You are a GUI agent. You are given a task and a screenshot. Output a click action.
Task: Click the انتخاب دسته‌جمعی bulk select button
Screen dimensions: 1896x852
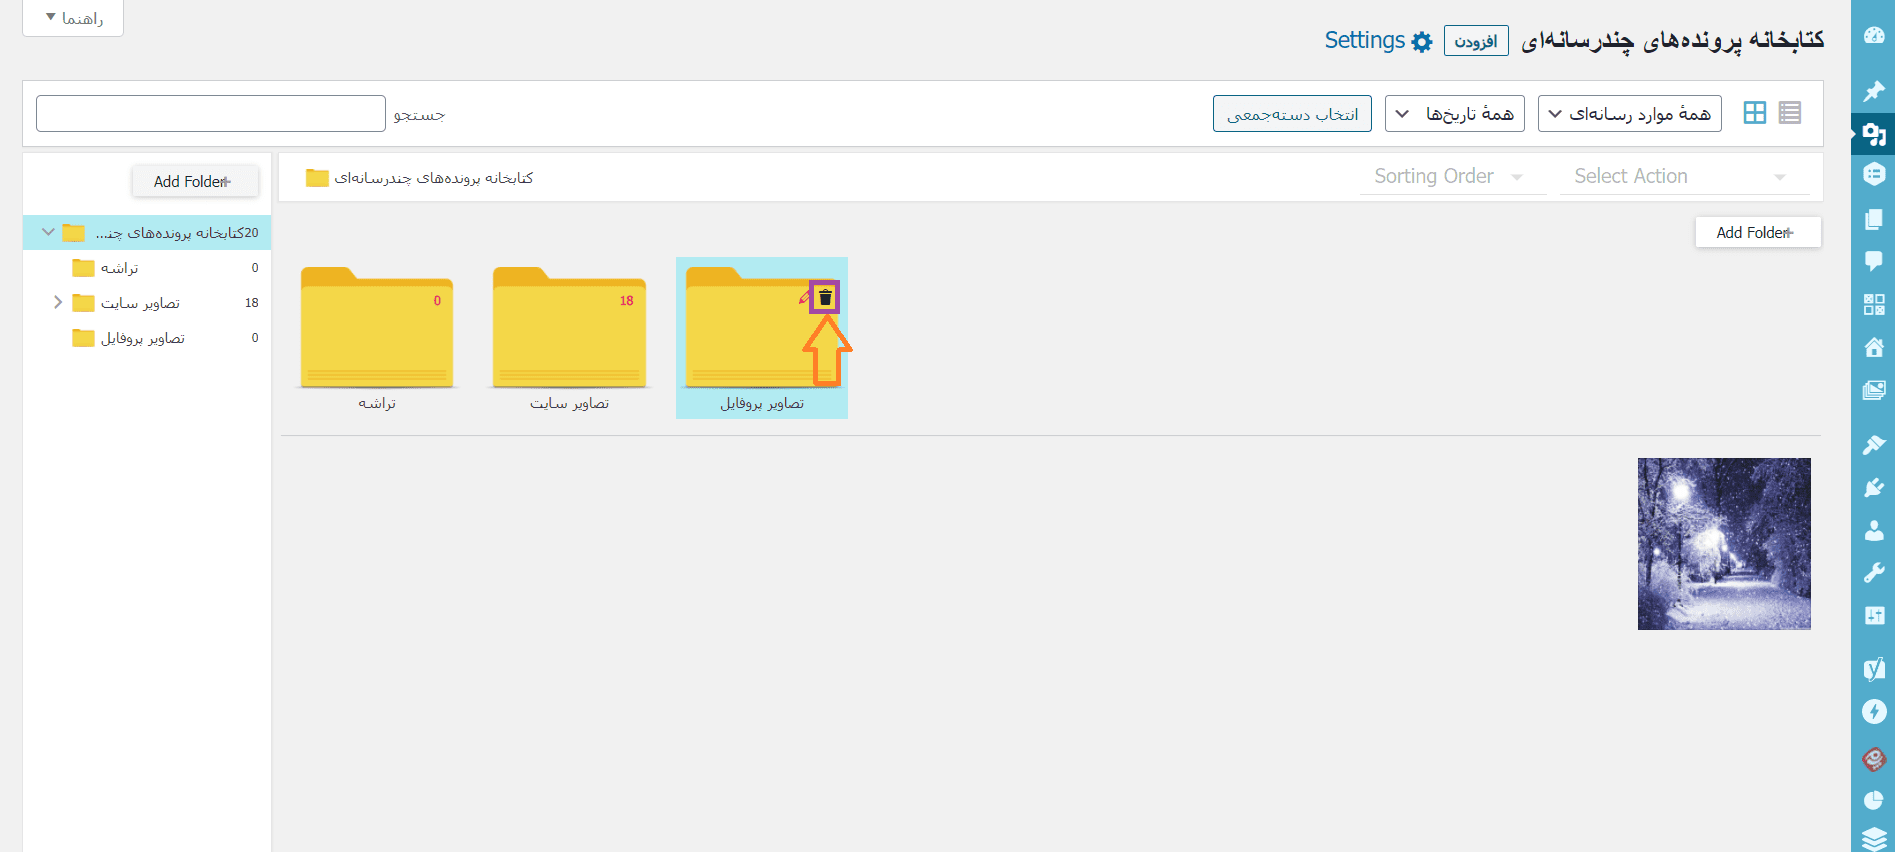coord(1292,114)
